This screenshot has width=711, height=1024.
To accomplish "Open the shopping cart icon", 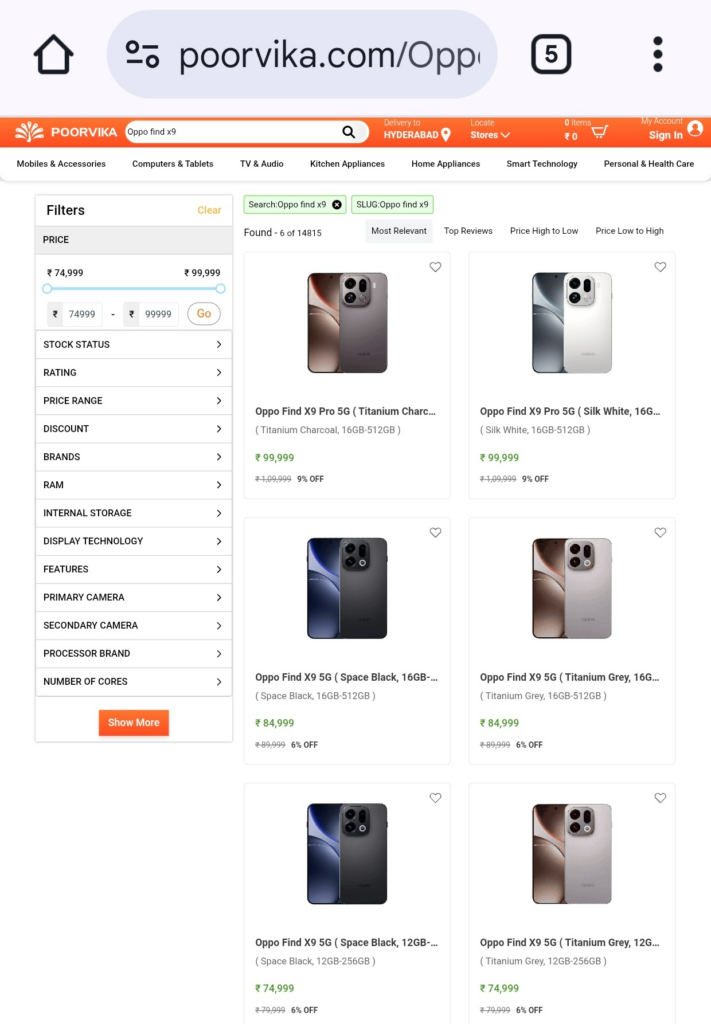I will pyautogui.click(x=597, y=131).
